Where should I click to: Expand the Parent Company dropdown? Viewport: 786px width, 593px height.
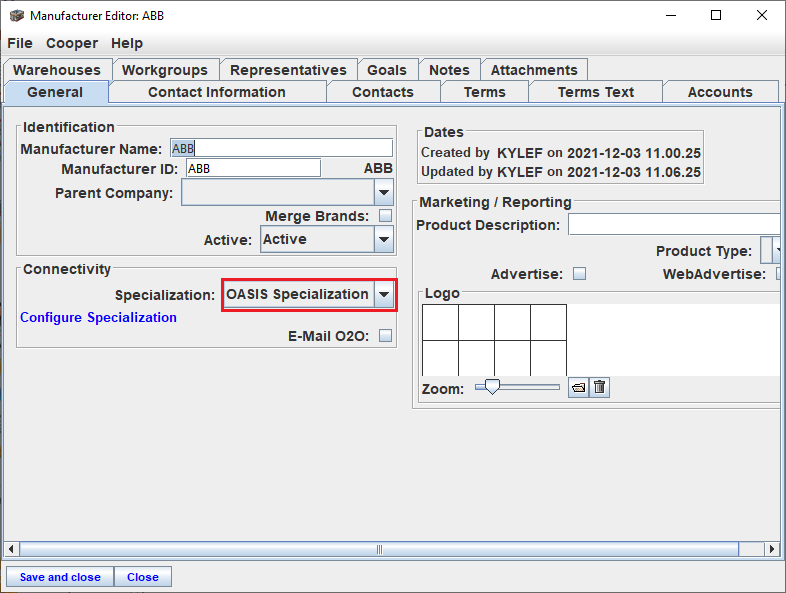[384, 192]
